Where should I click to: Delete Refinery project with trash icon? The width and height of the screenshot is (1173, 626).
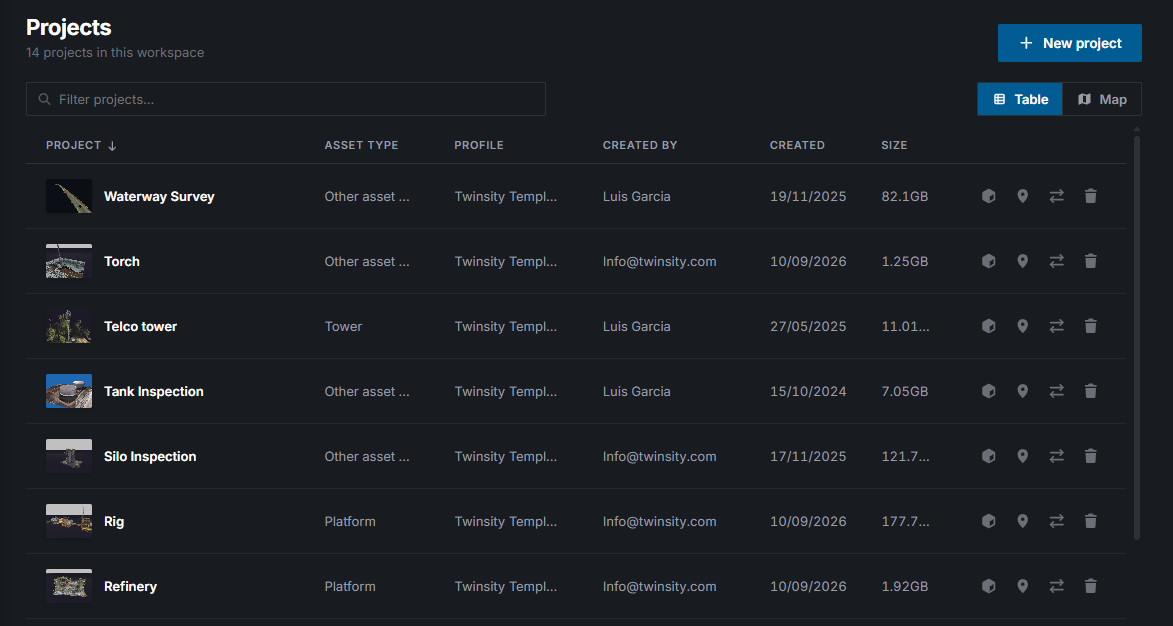coord(1091,586)
